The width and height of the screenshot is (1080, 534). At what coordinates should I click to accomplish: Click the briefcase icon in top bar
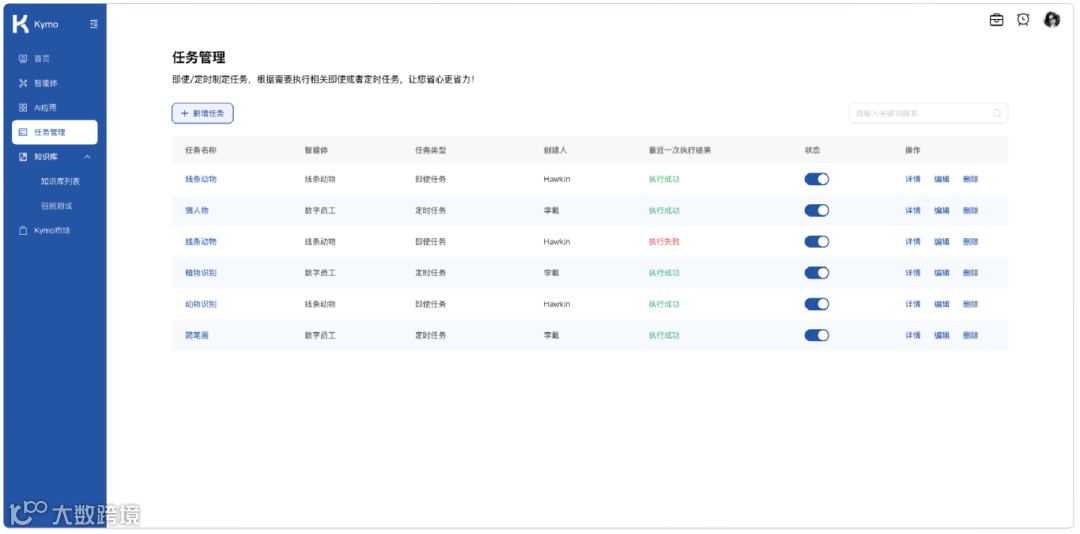(996, 20)
